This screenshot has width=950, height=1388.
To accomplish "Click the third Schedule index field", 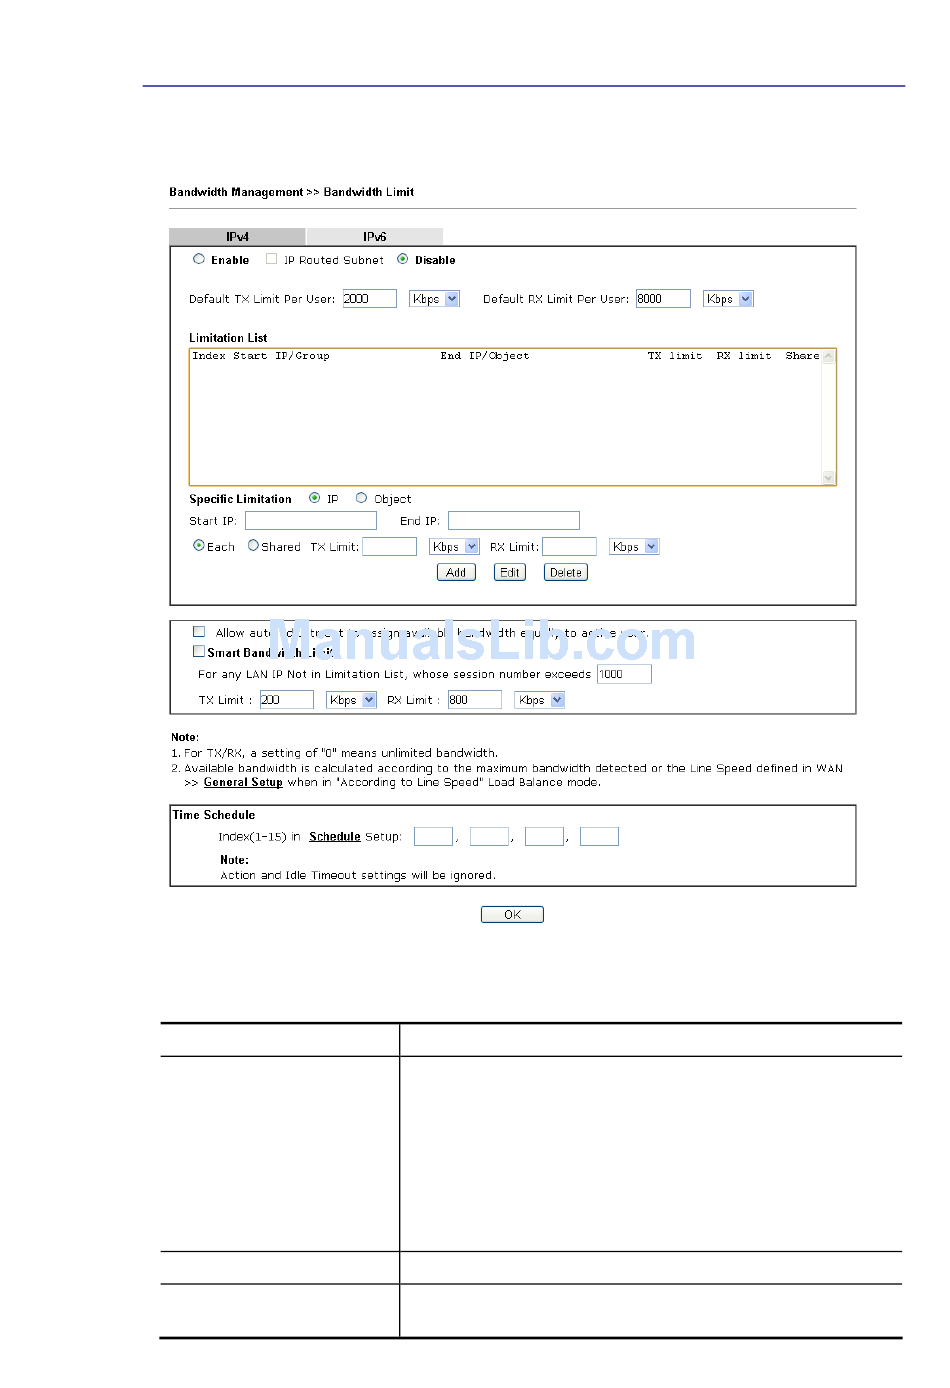I will [545, 836].
